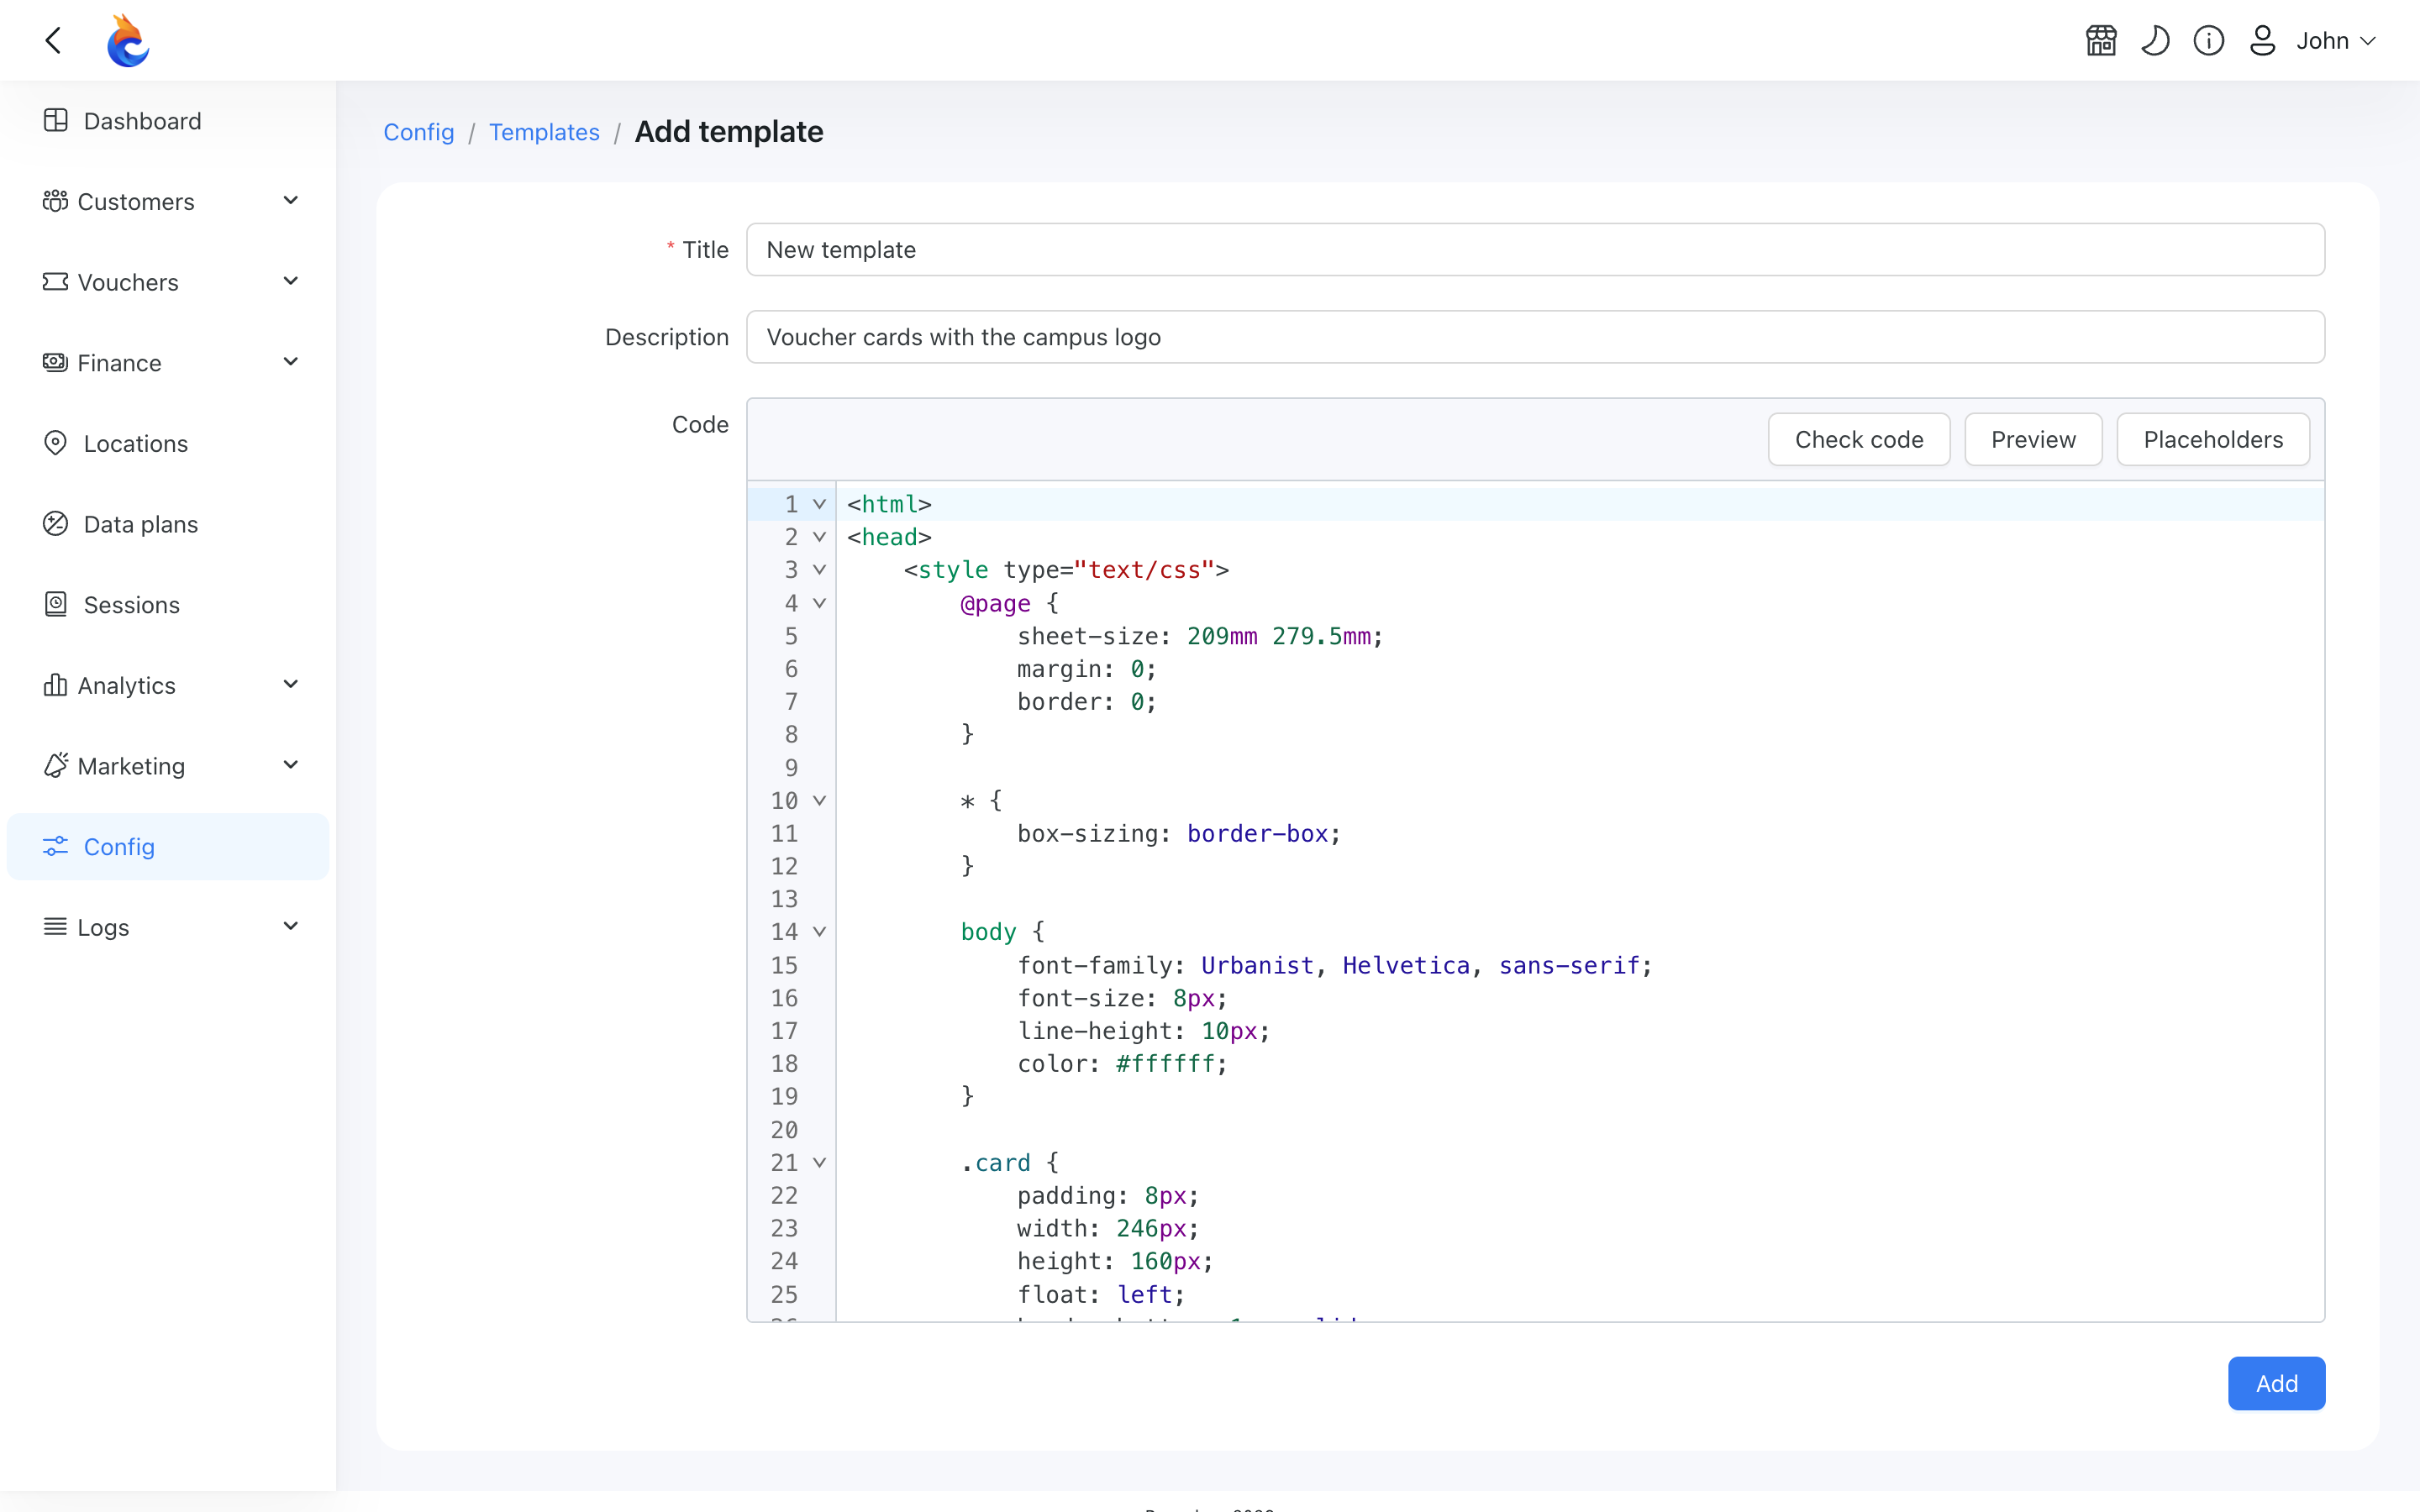Open Dashboard from the sidebar
2420x1512 pixels.
[x=168, y=121]
